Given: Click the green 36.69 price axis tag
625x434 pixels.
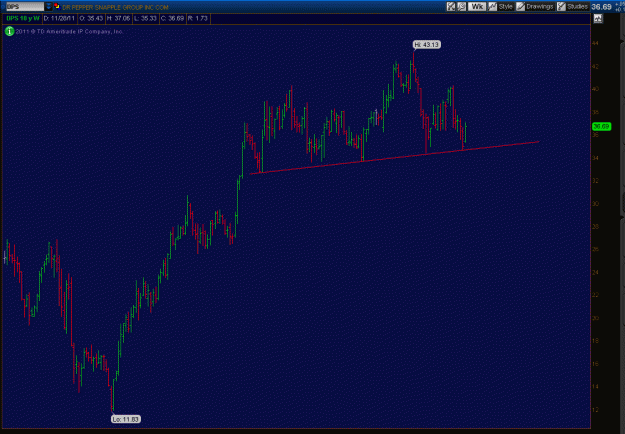Looking at the screenshot, I should coord(601,127).
